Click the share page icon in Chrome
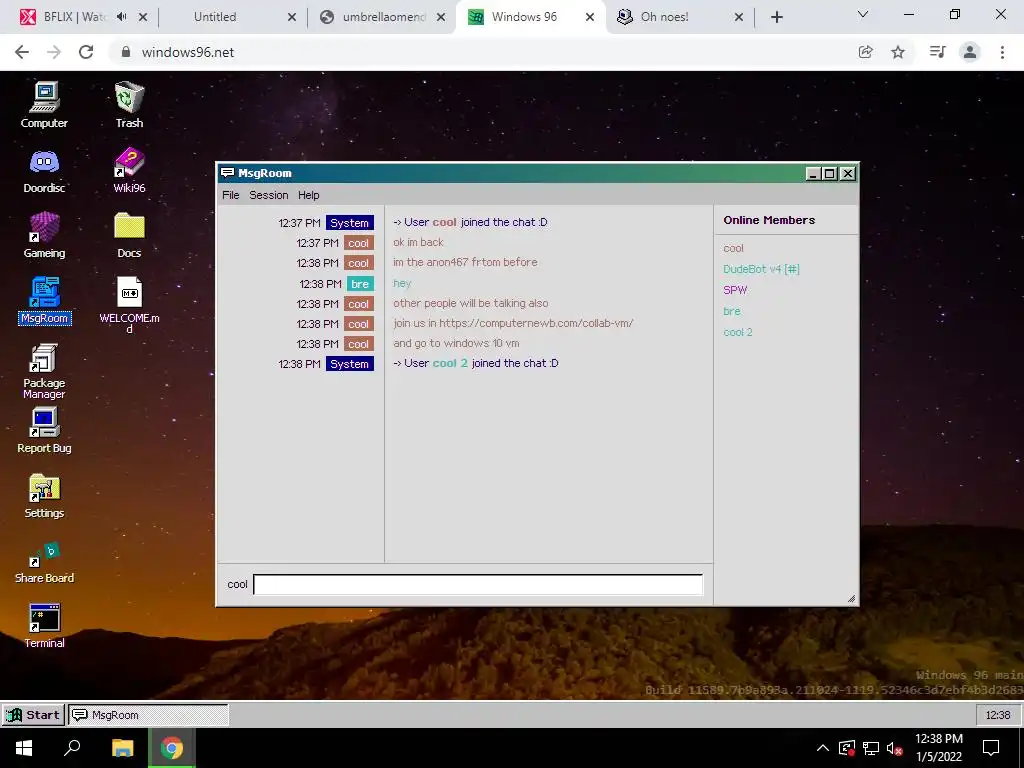The width and height of the screenshot is (1024, 768). coord(866,52)
